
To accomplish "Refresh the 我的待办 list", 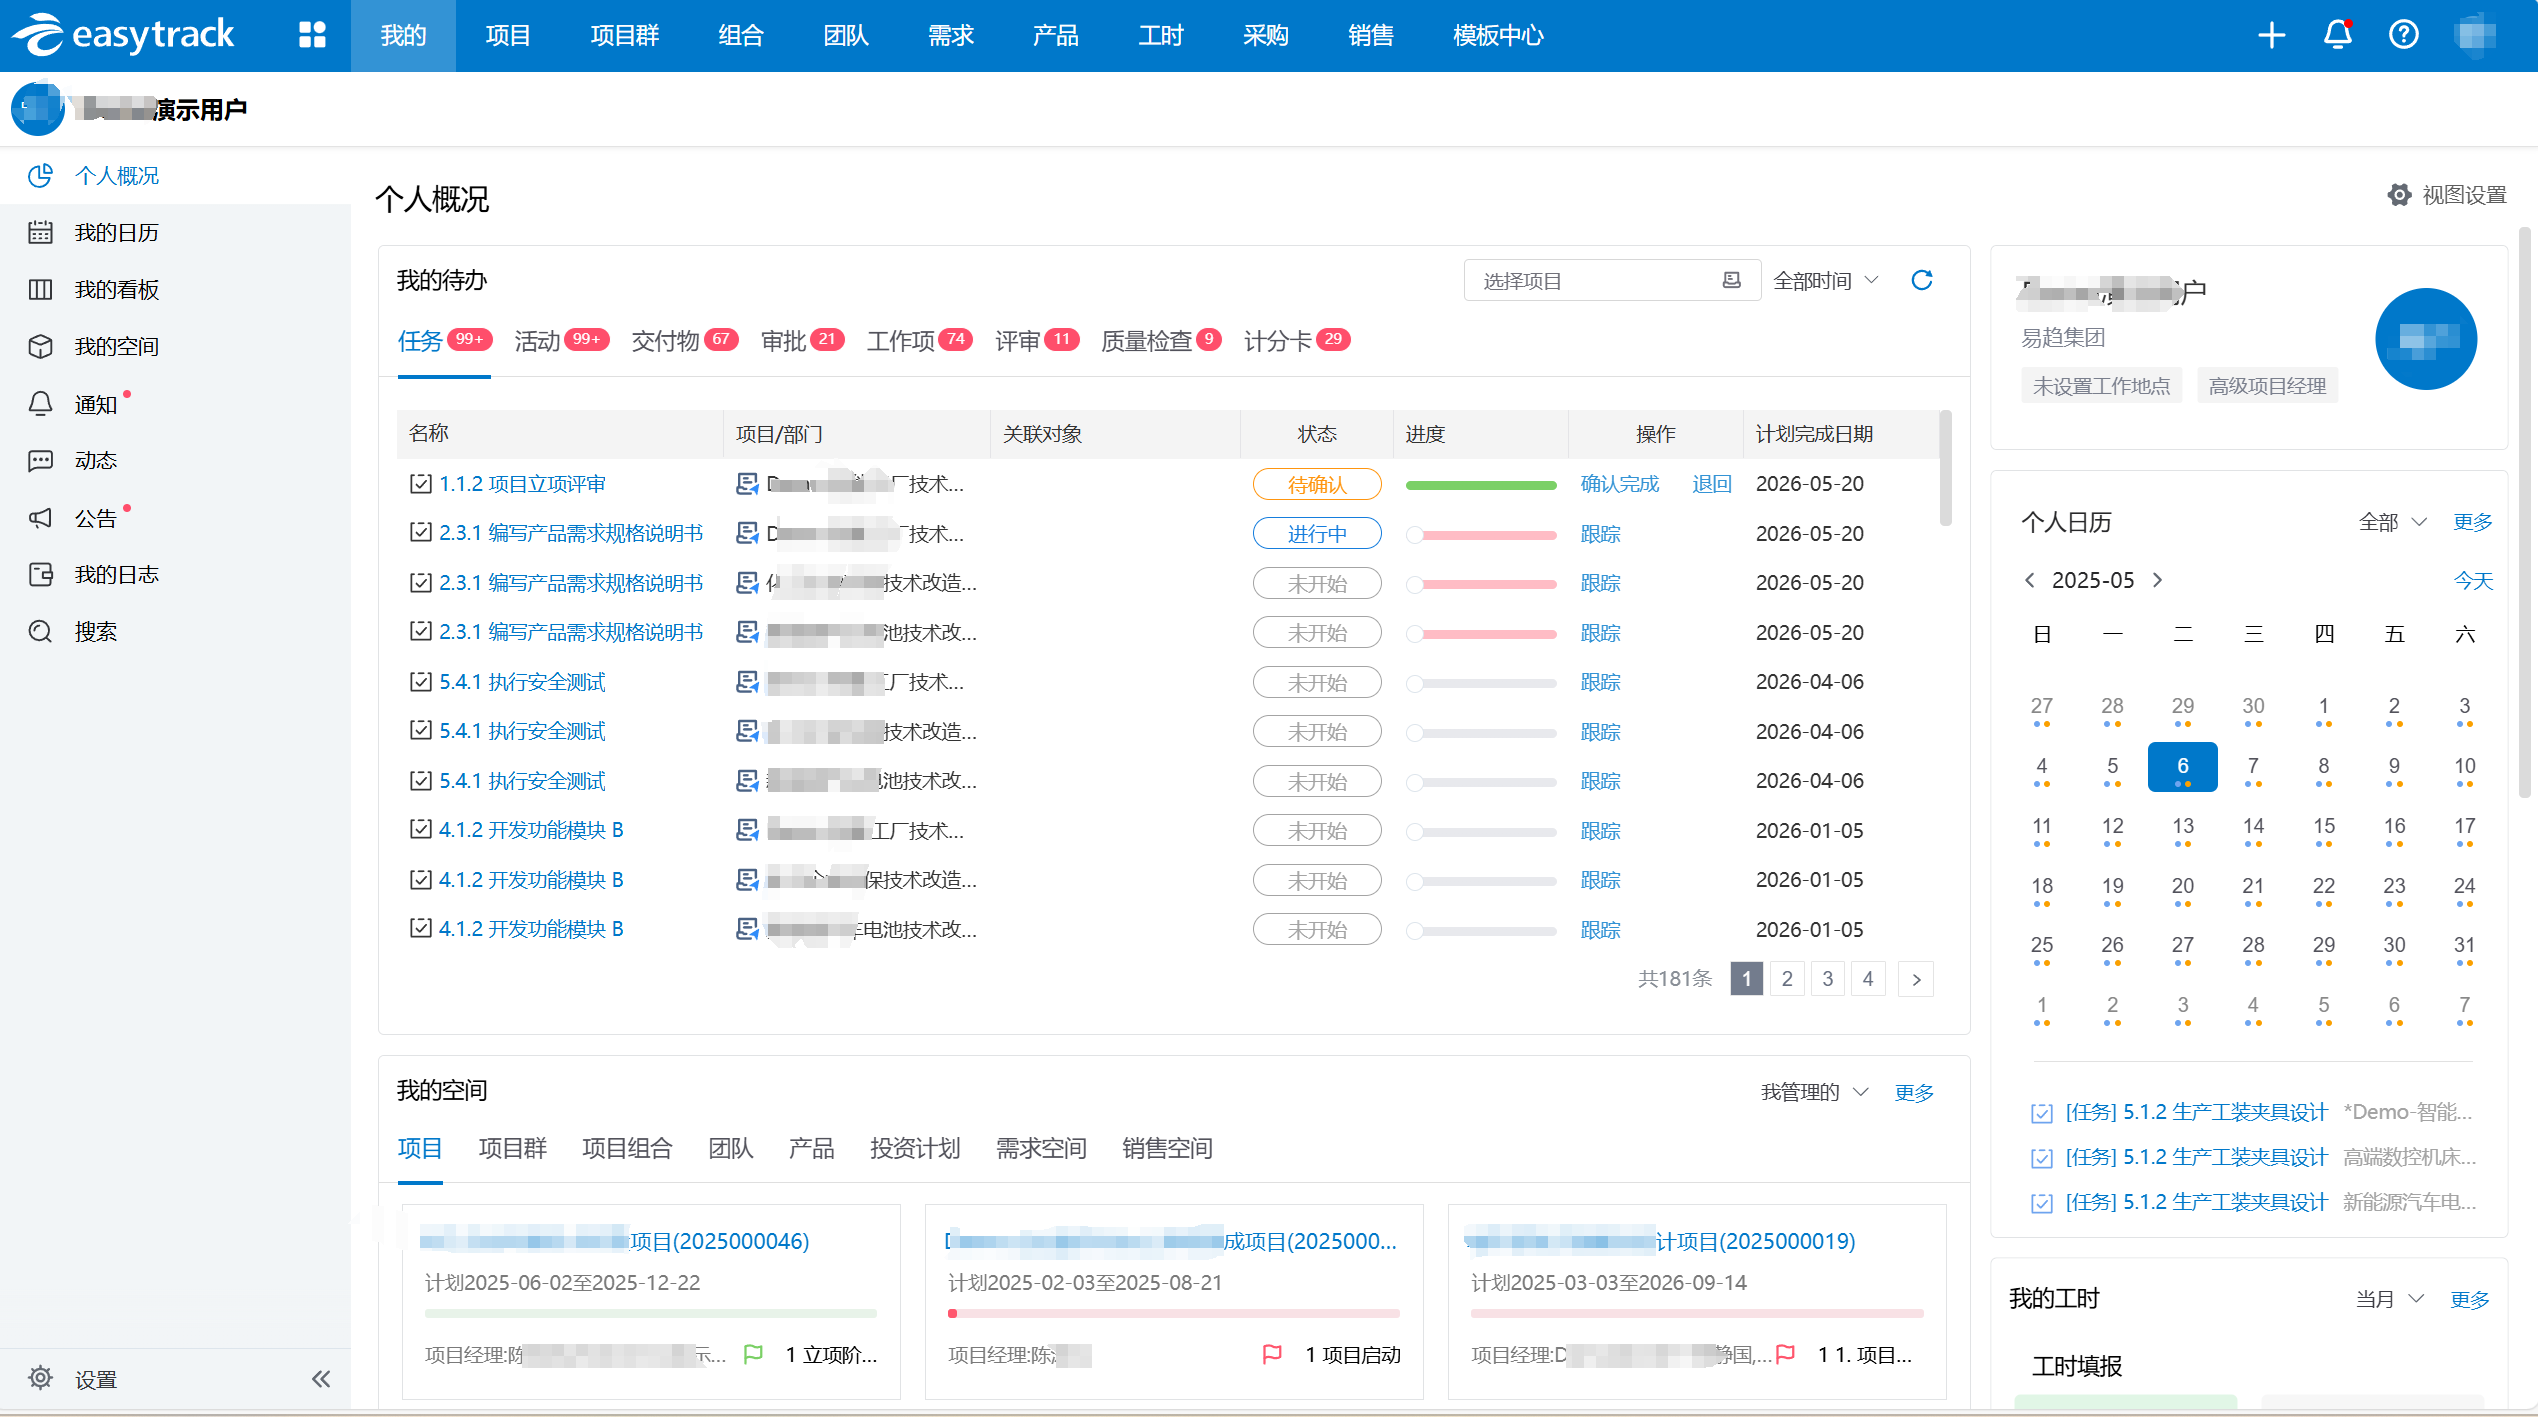I will [x=1921, y=280].
